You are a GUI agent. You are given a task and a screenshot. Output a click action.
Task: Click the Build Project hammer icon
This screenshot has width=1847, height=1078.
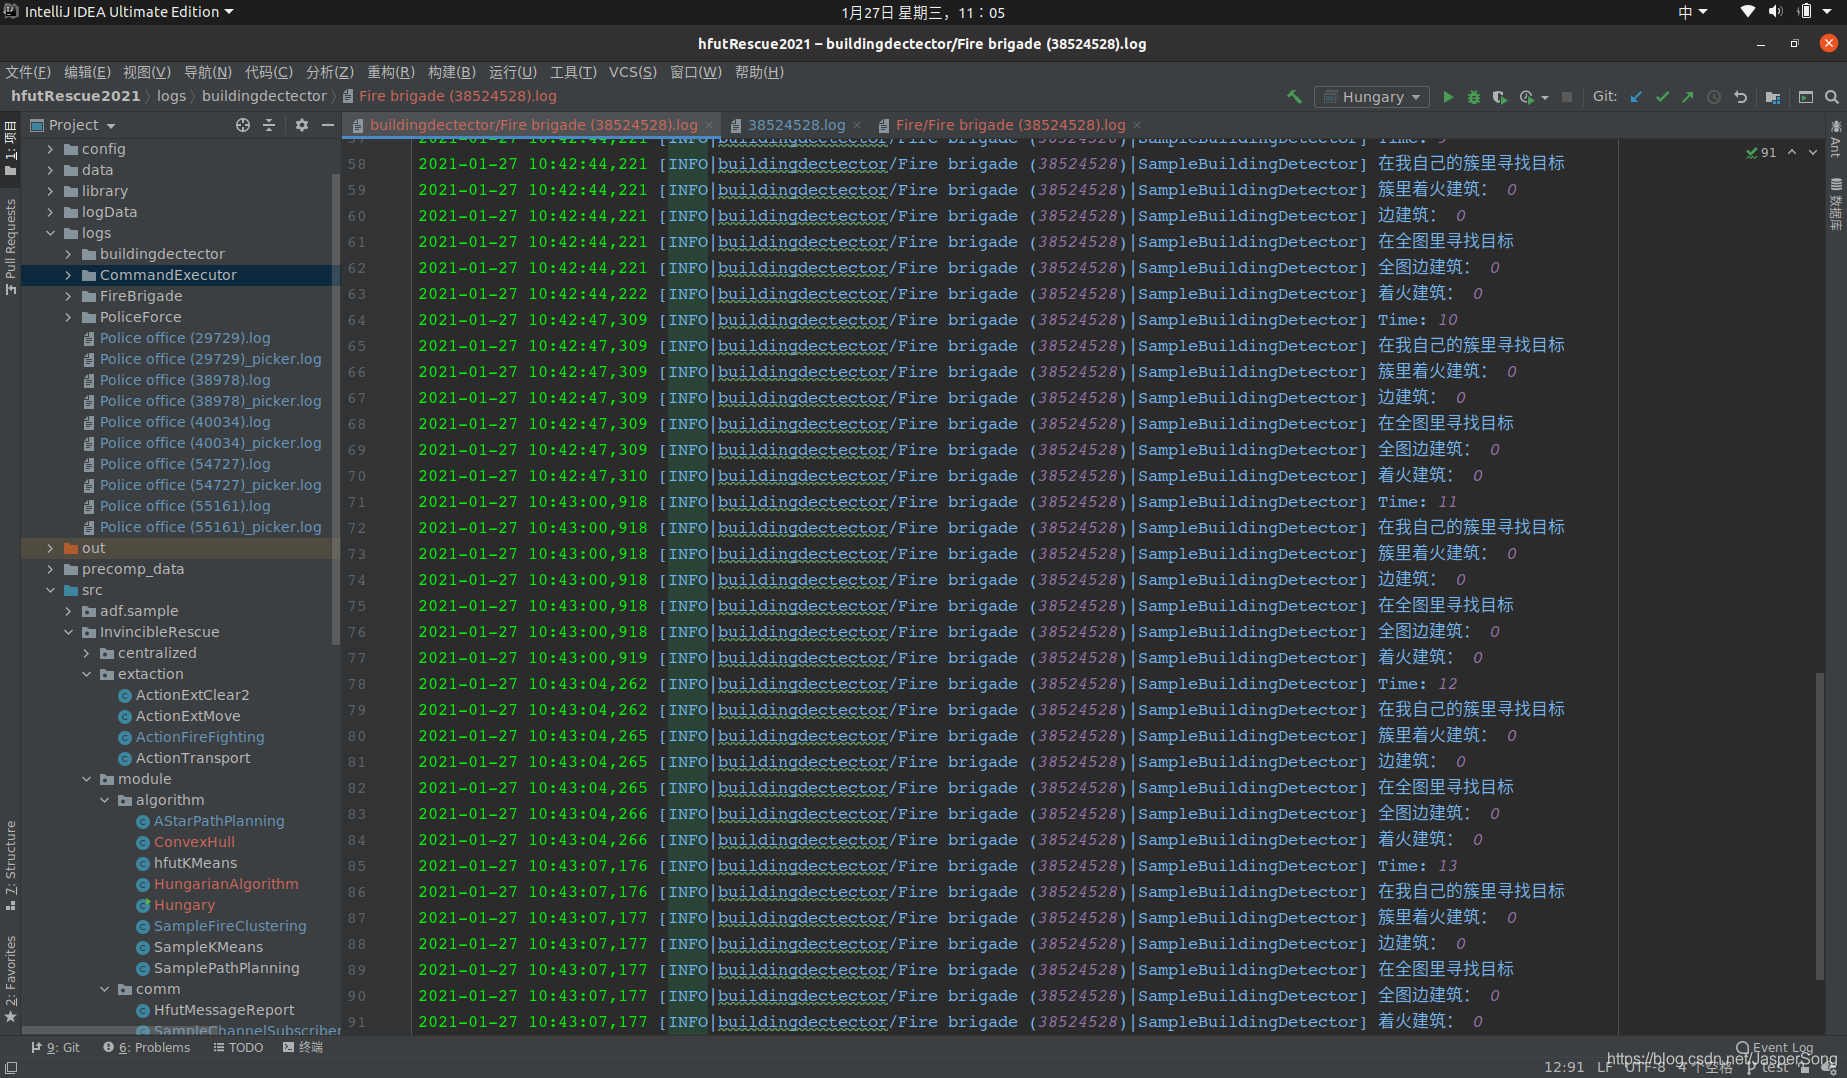coord(1294,97)
